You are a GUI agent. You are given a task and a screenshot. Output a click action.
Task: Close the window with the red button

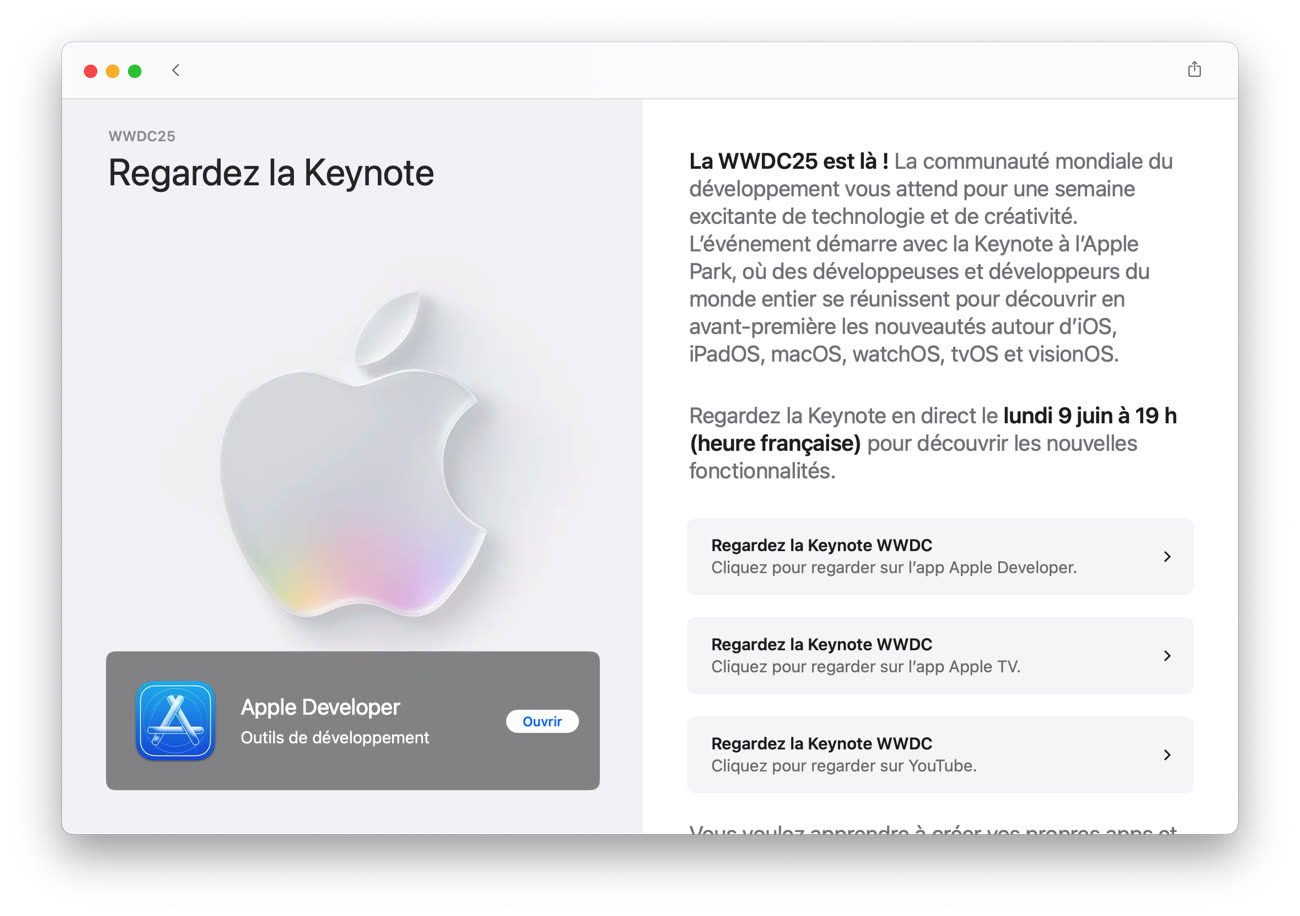90,71
